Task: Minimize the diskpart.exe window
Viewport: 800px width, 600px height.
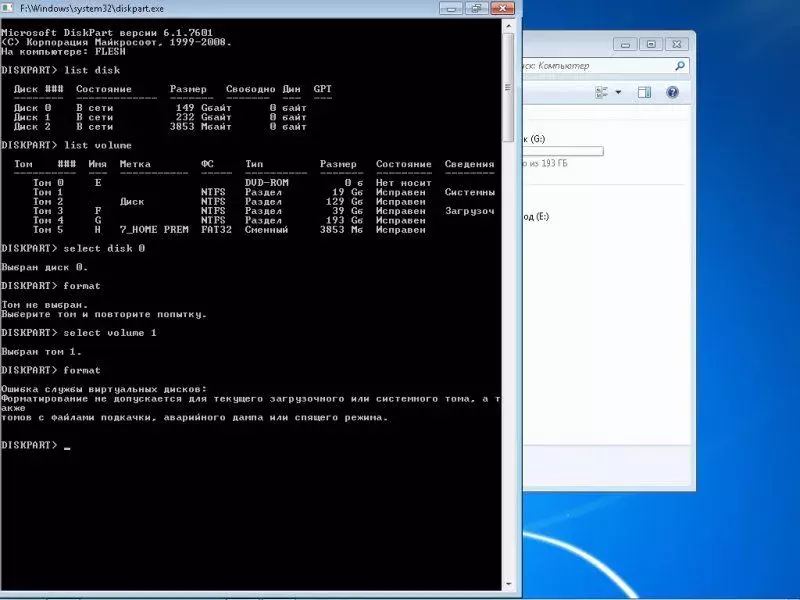Action: point(451,8)
